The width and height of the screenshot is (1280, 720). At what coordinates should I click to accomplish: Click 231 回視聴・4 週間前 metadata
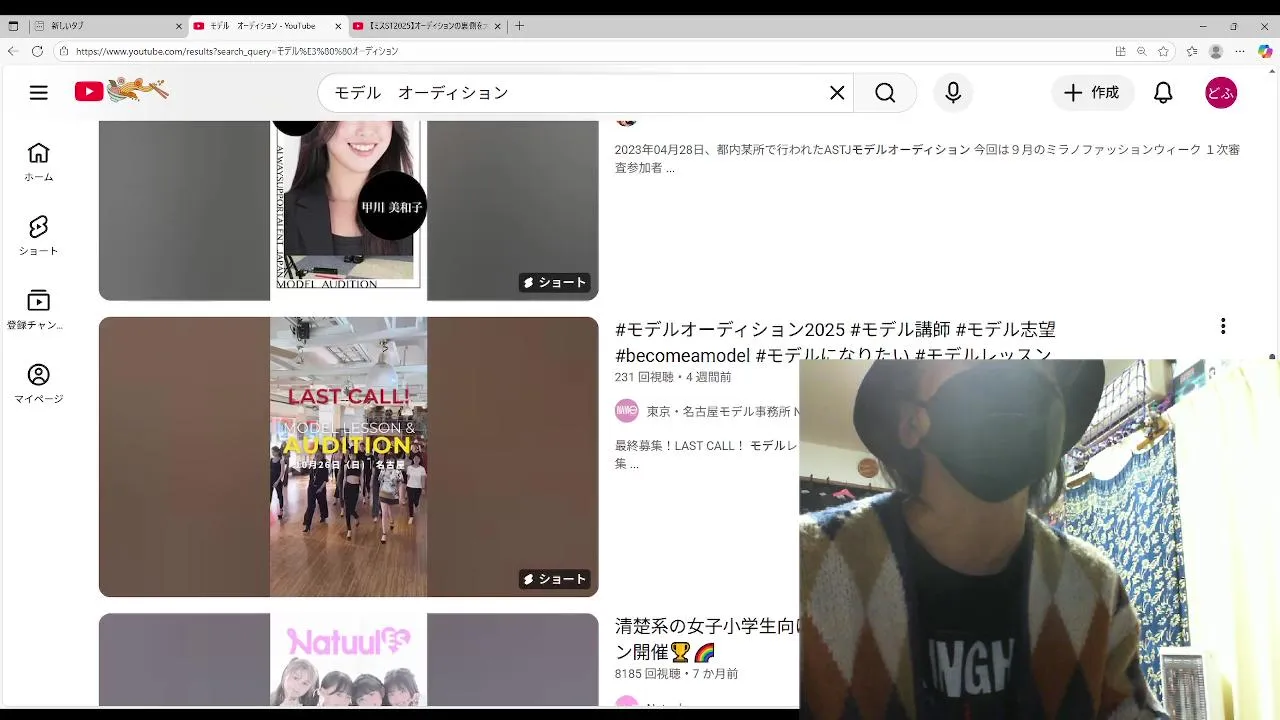pos(673,377)
